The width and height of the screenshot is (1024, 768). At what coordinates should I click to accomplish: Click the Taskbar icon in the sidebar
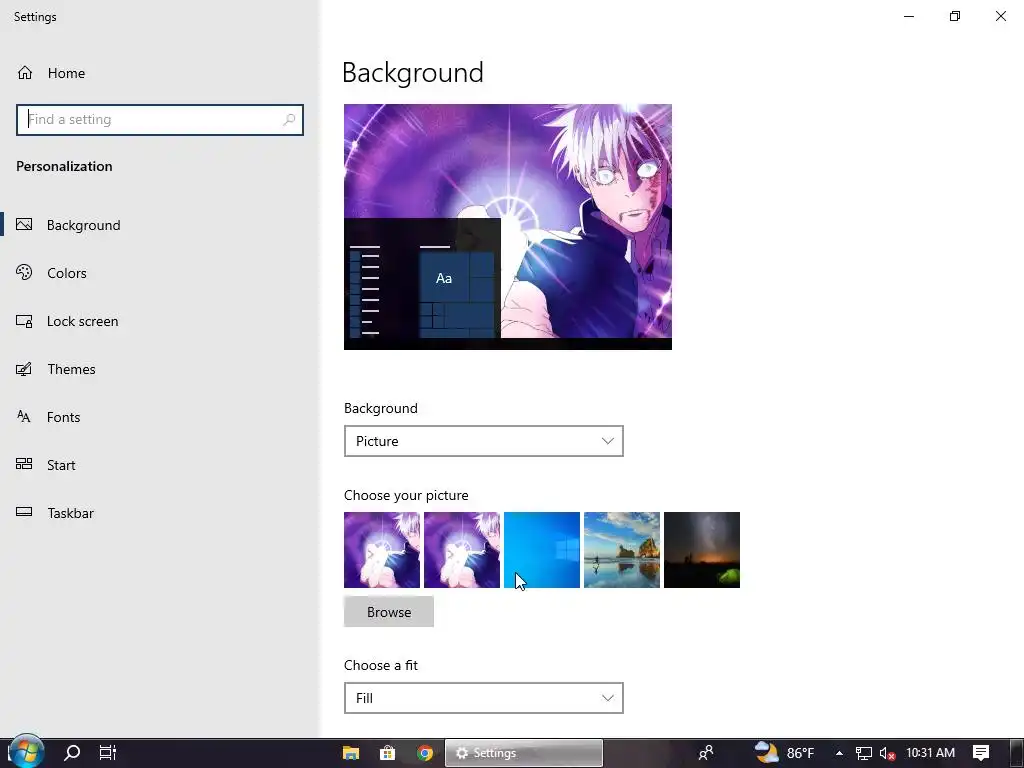coord(24,512)
